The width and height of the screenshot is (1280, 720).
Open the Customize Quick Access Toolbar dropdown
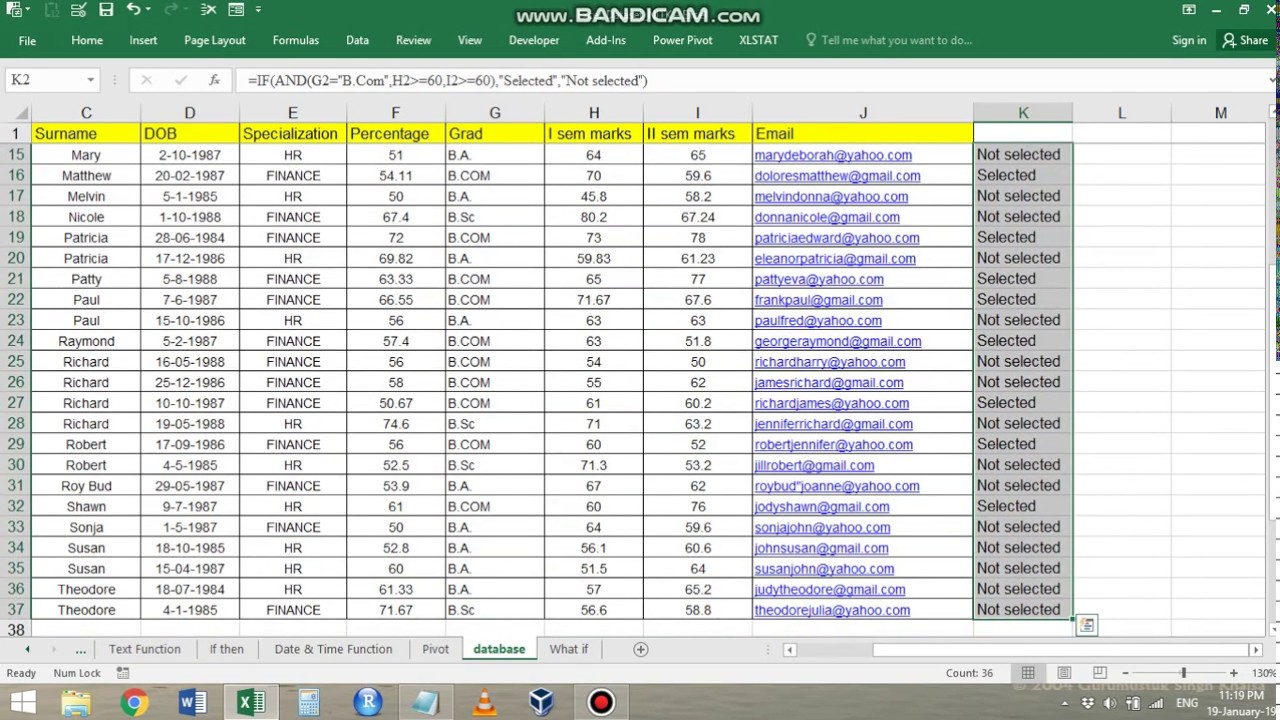(x=258, y=10)
